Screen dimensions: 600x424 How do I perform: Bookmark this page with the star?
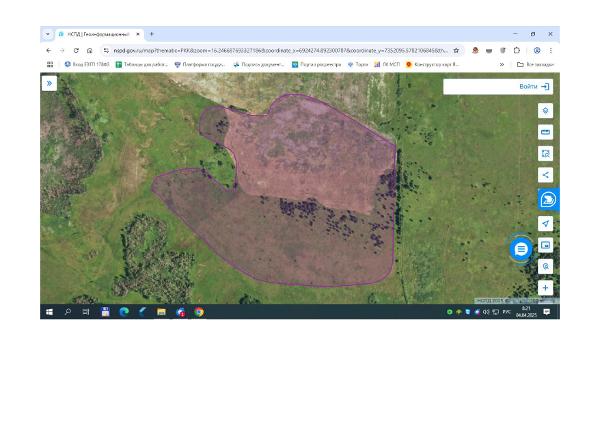(x=456, y=51)
